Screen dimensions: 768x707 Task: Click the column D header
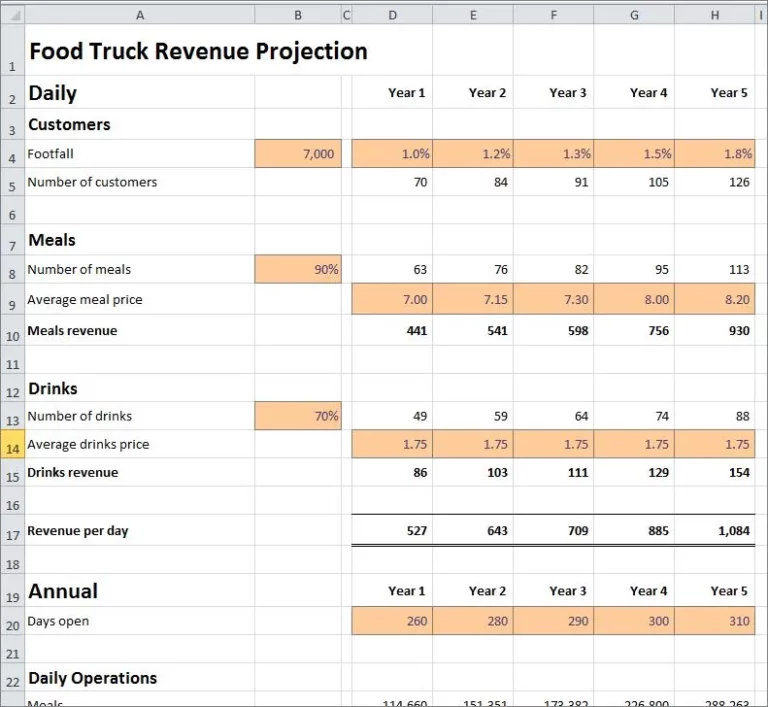point(392,14)
